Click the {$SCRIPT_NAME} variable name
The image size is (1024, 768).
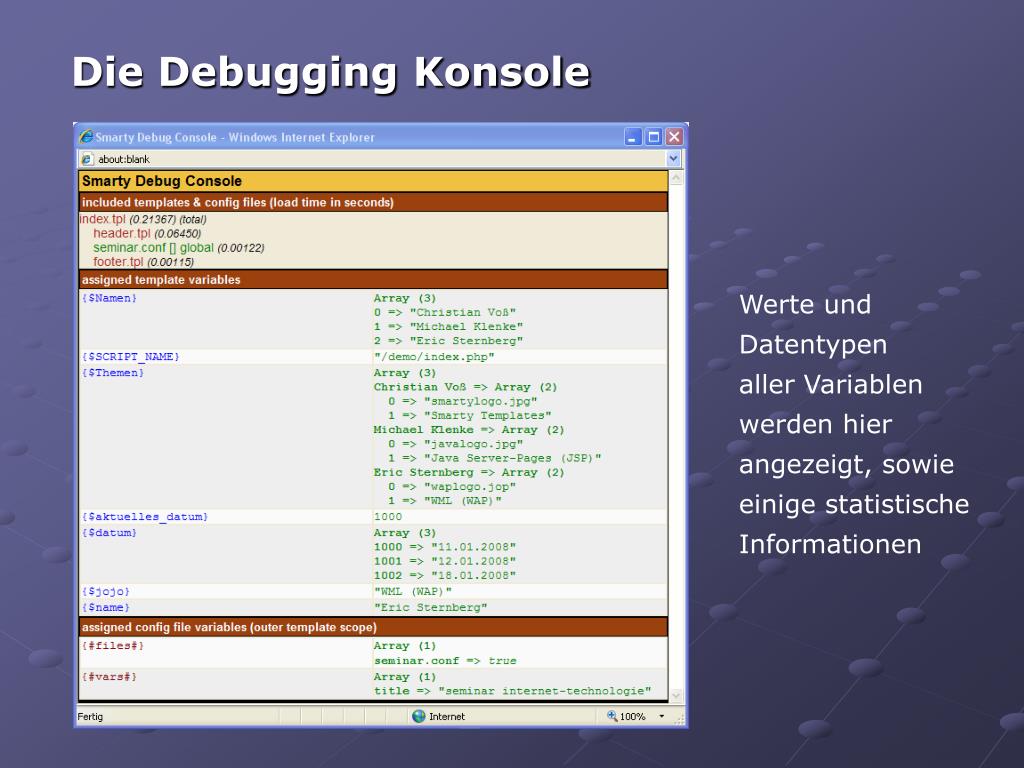pos(131,357)
